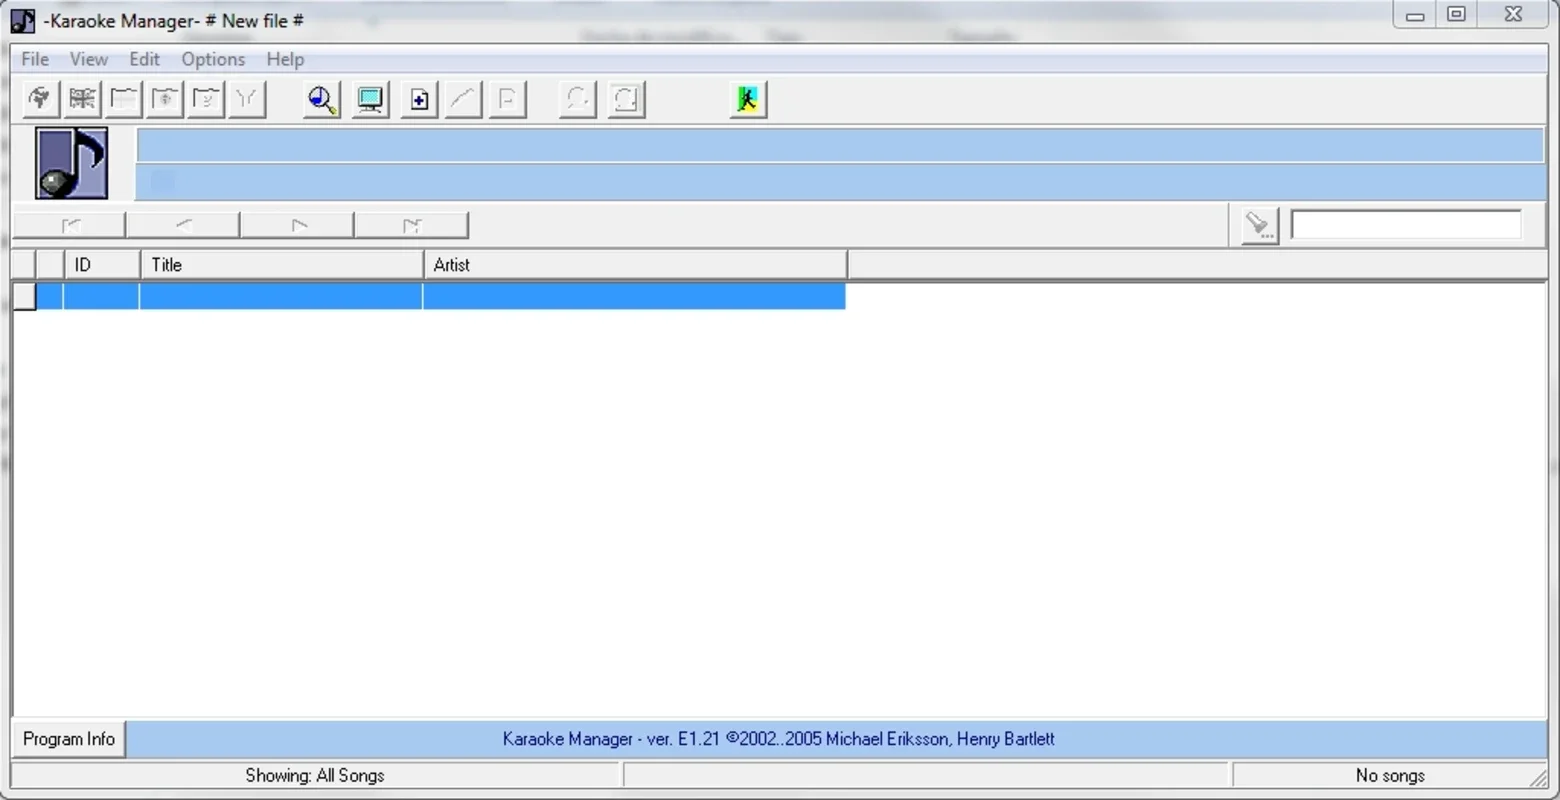Add a new song with the plus-page icon
This screenshot has width=1560, height=800.
419,99
